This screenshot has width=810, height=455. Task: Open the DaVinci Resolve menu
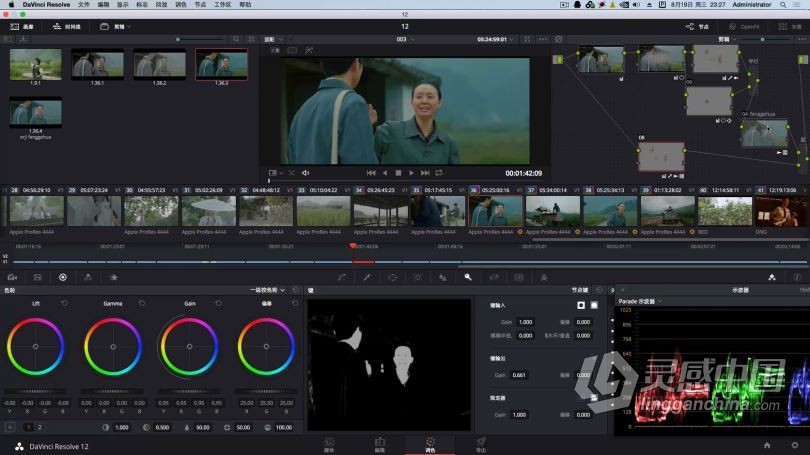coord(46,5)
